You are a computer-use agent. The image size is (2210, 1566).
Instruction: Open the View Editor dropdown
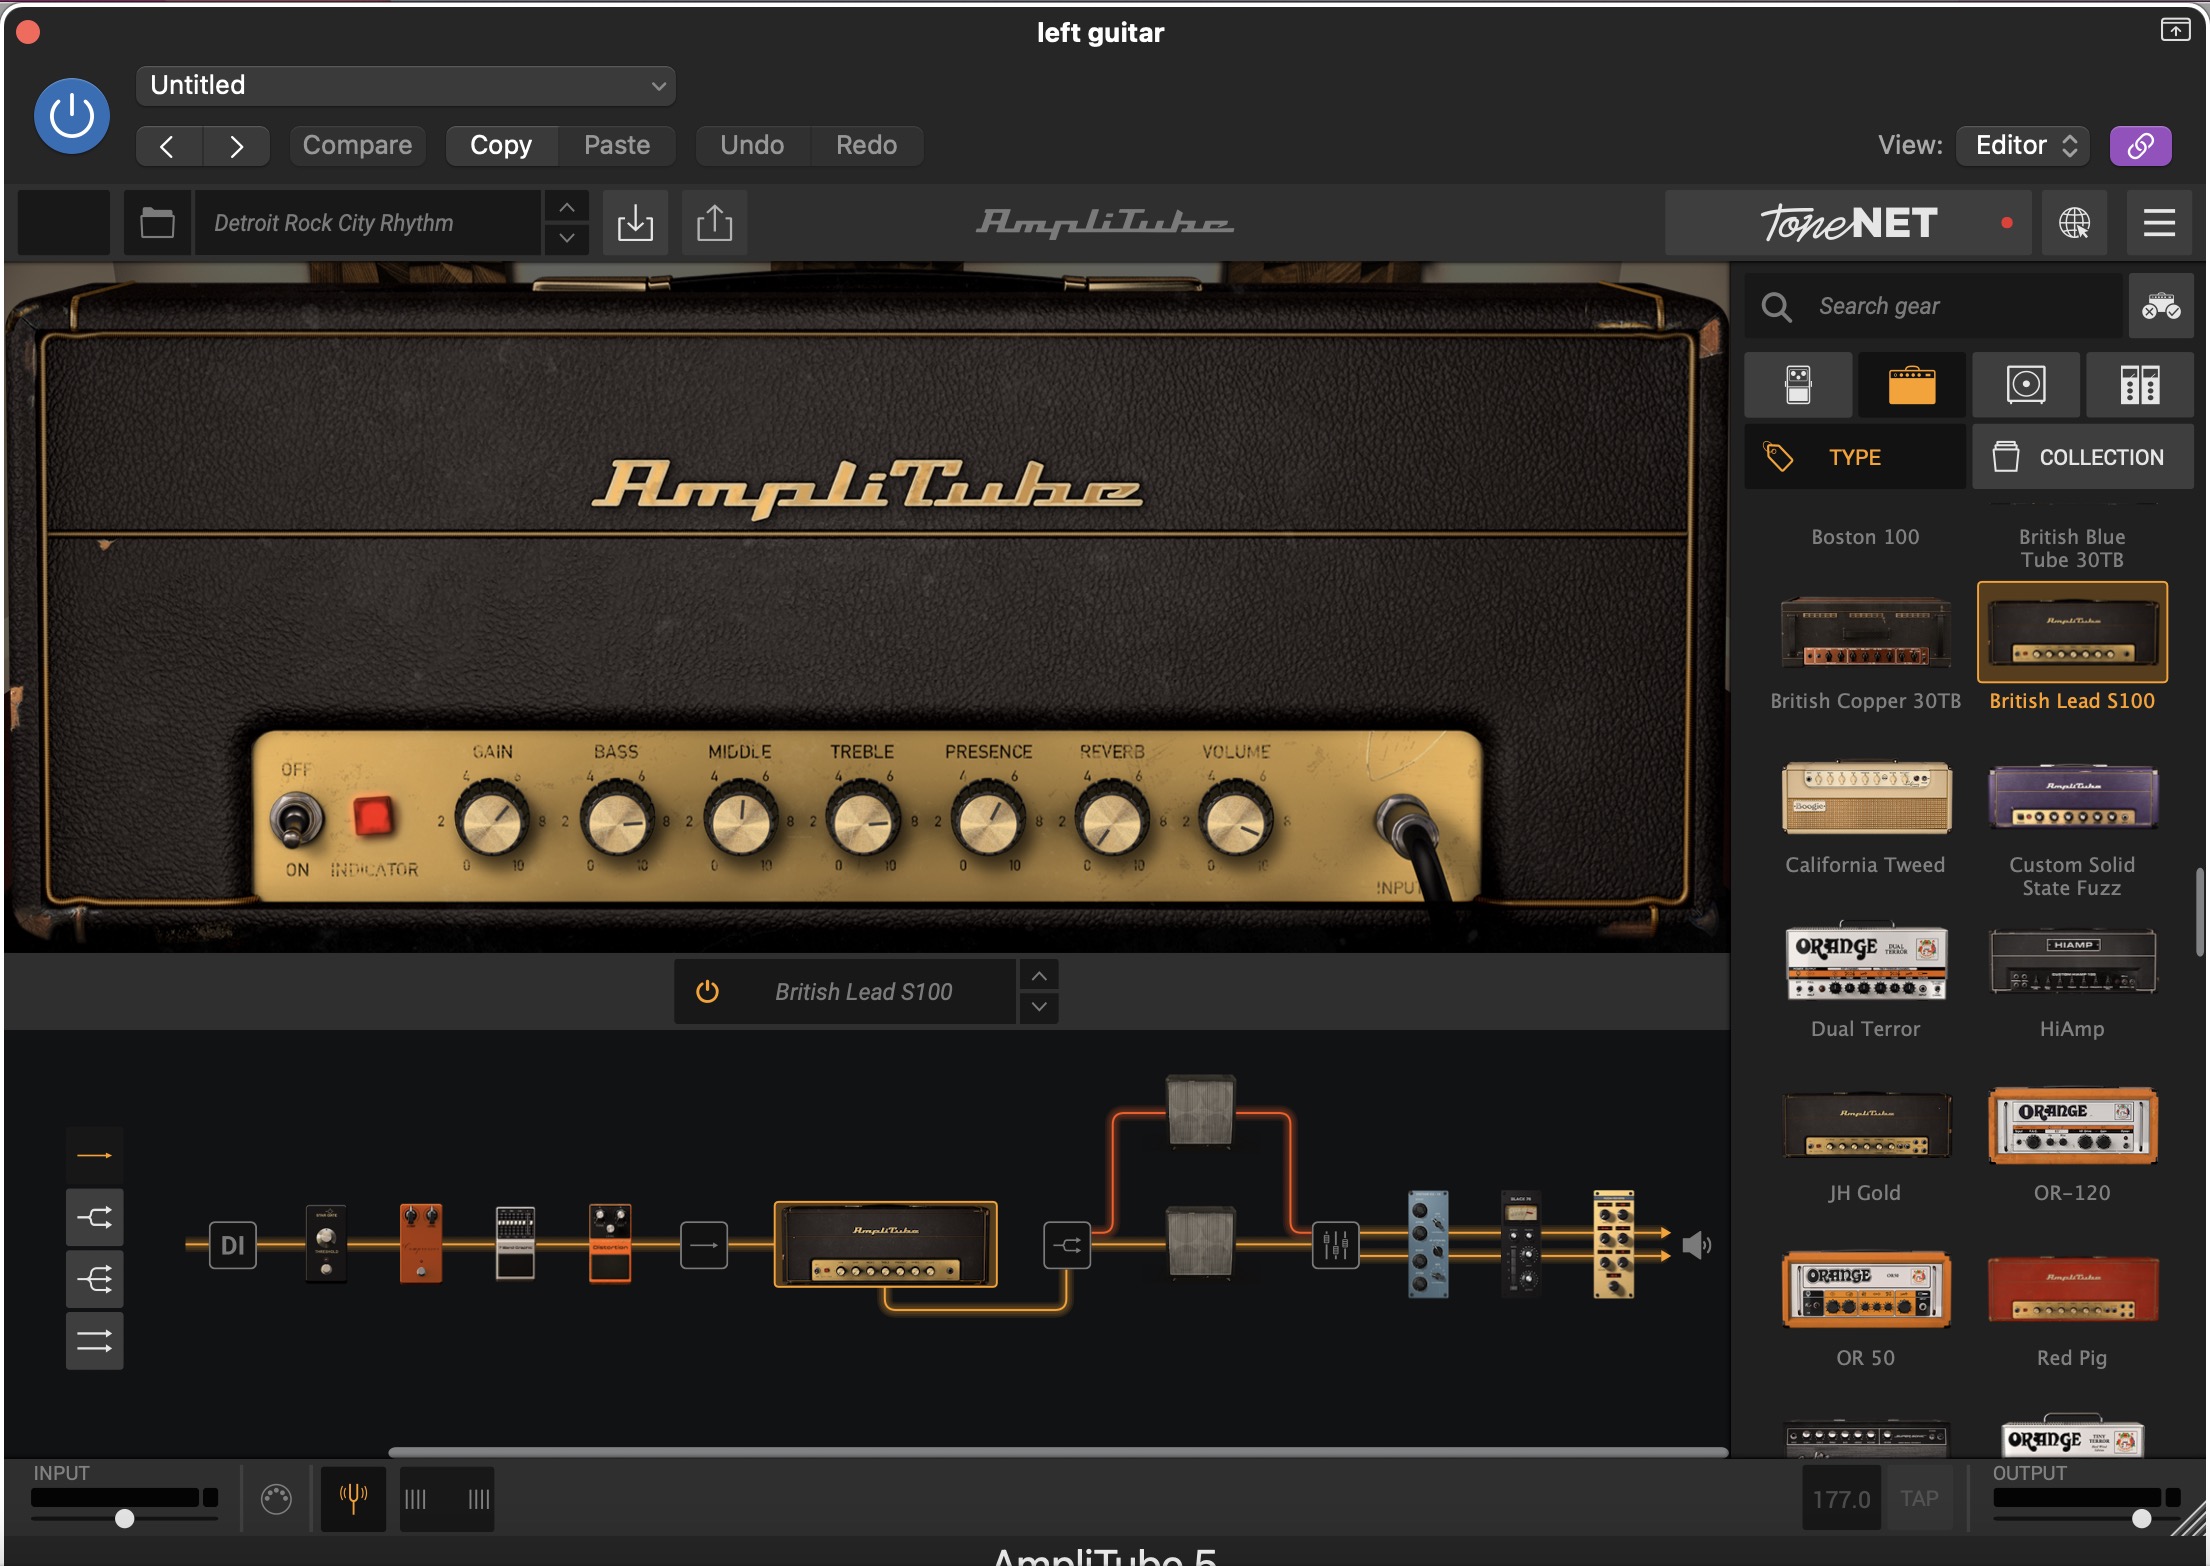[x=2022, y=145]
